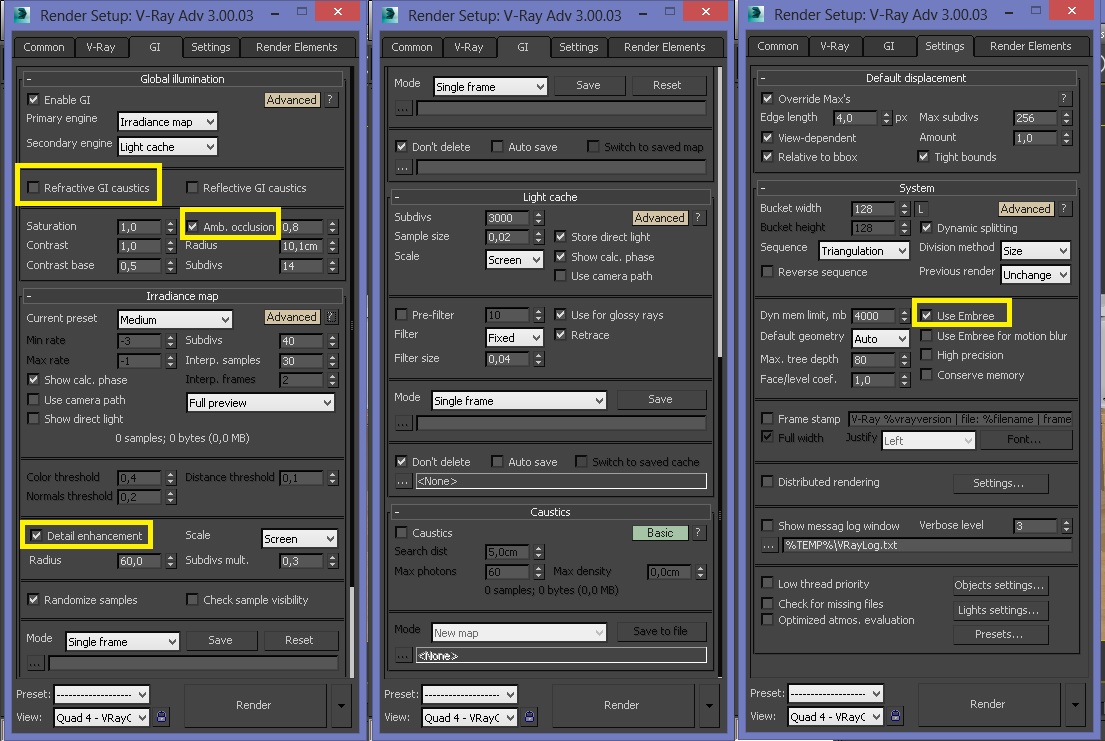Click lock view icon in Global illumination window
The height and width of the screenshot is (741, 1105).
[x=161, y=717]
